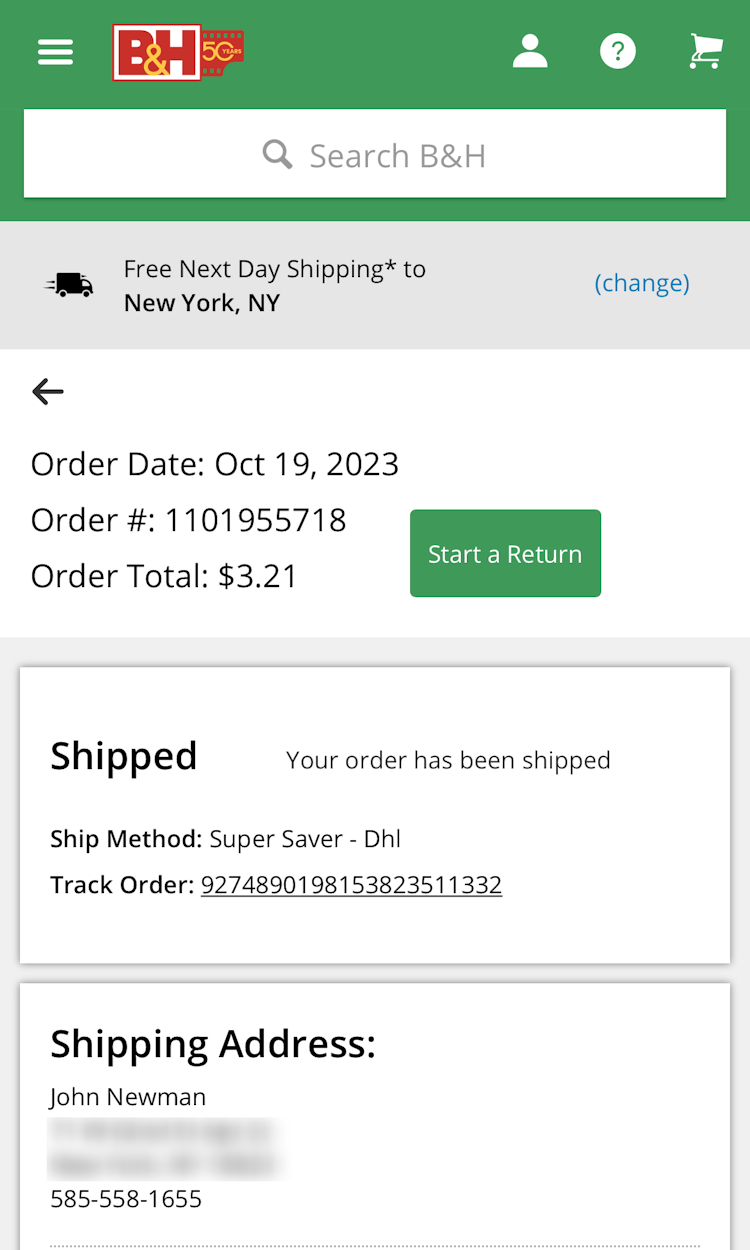Screen dimensions: 750x1250
Task: Click the search magnifier icon
Action: point(277,154)
